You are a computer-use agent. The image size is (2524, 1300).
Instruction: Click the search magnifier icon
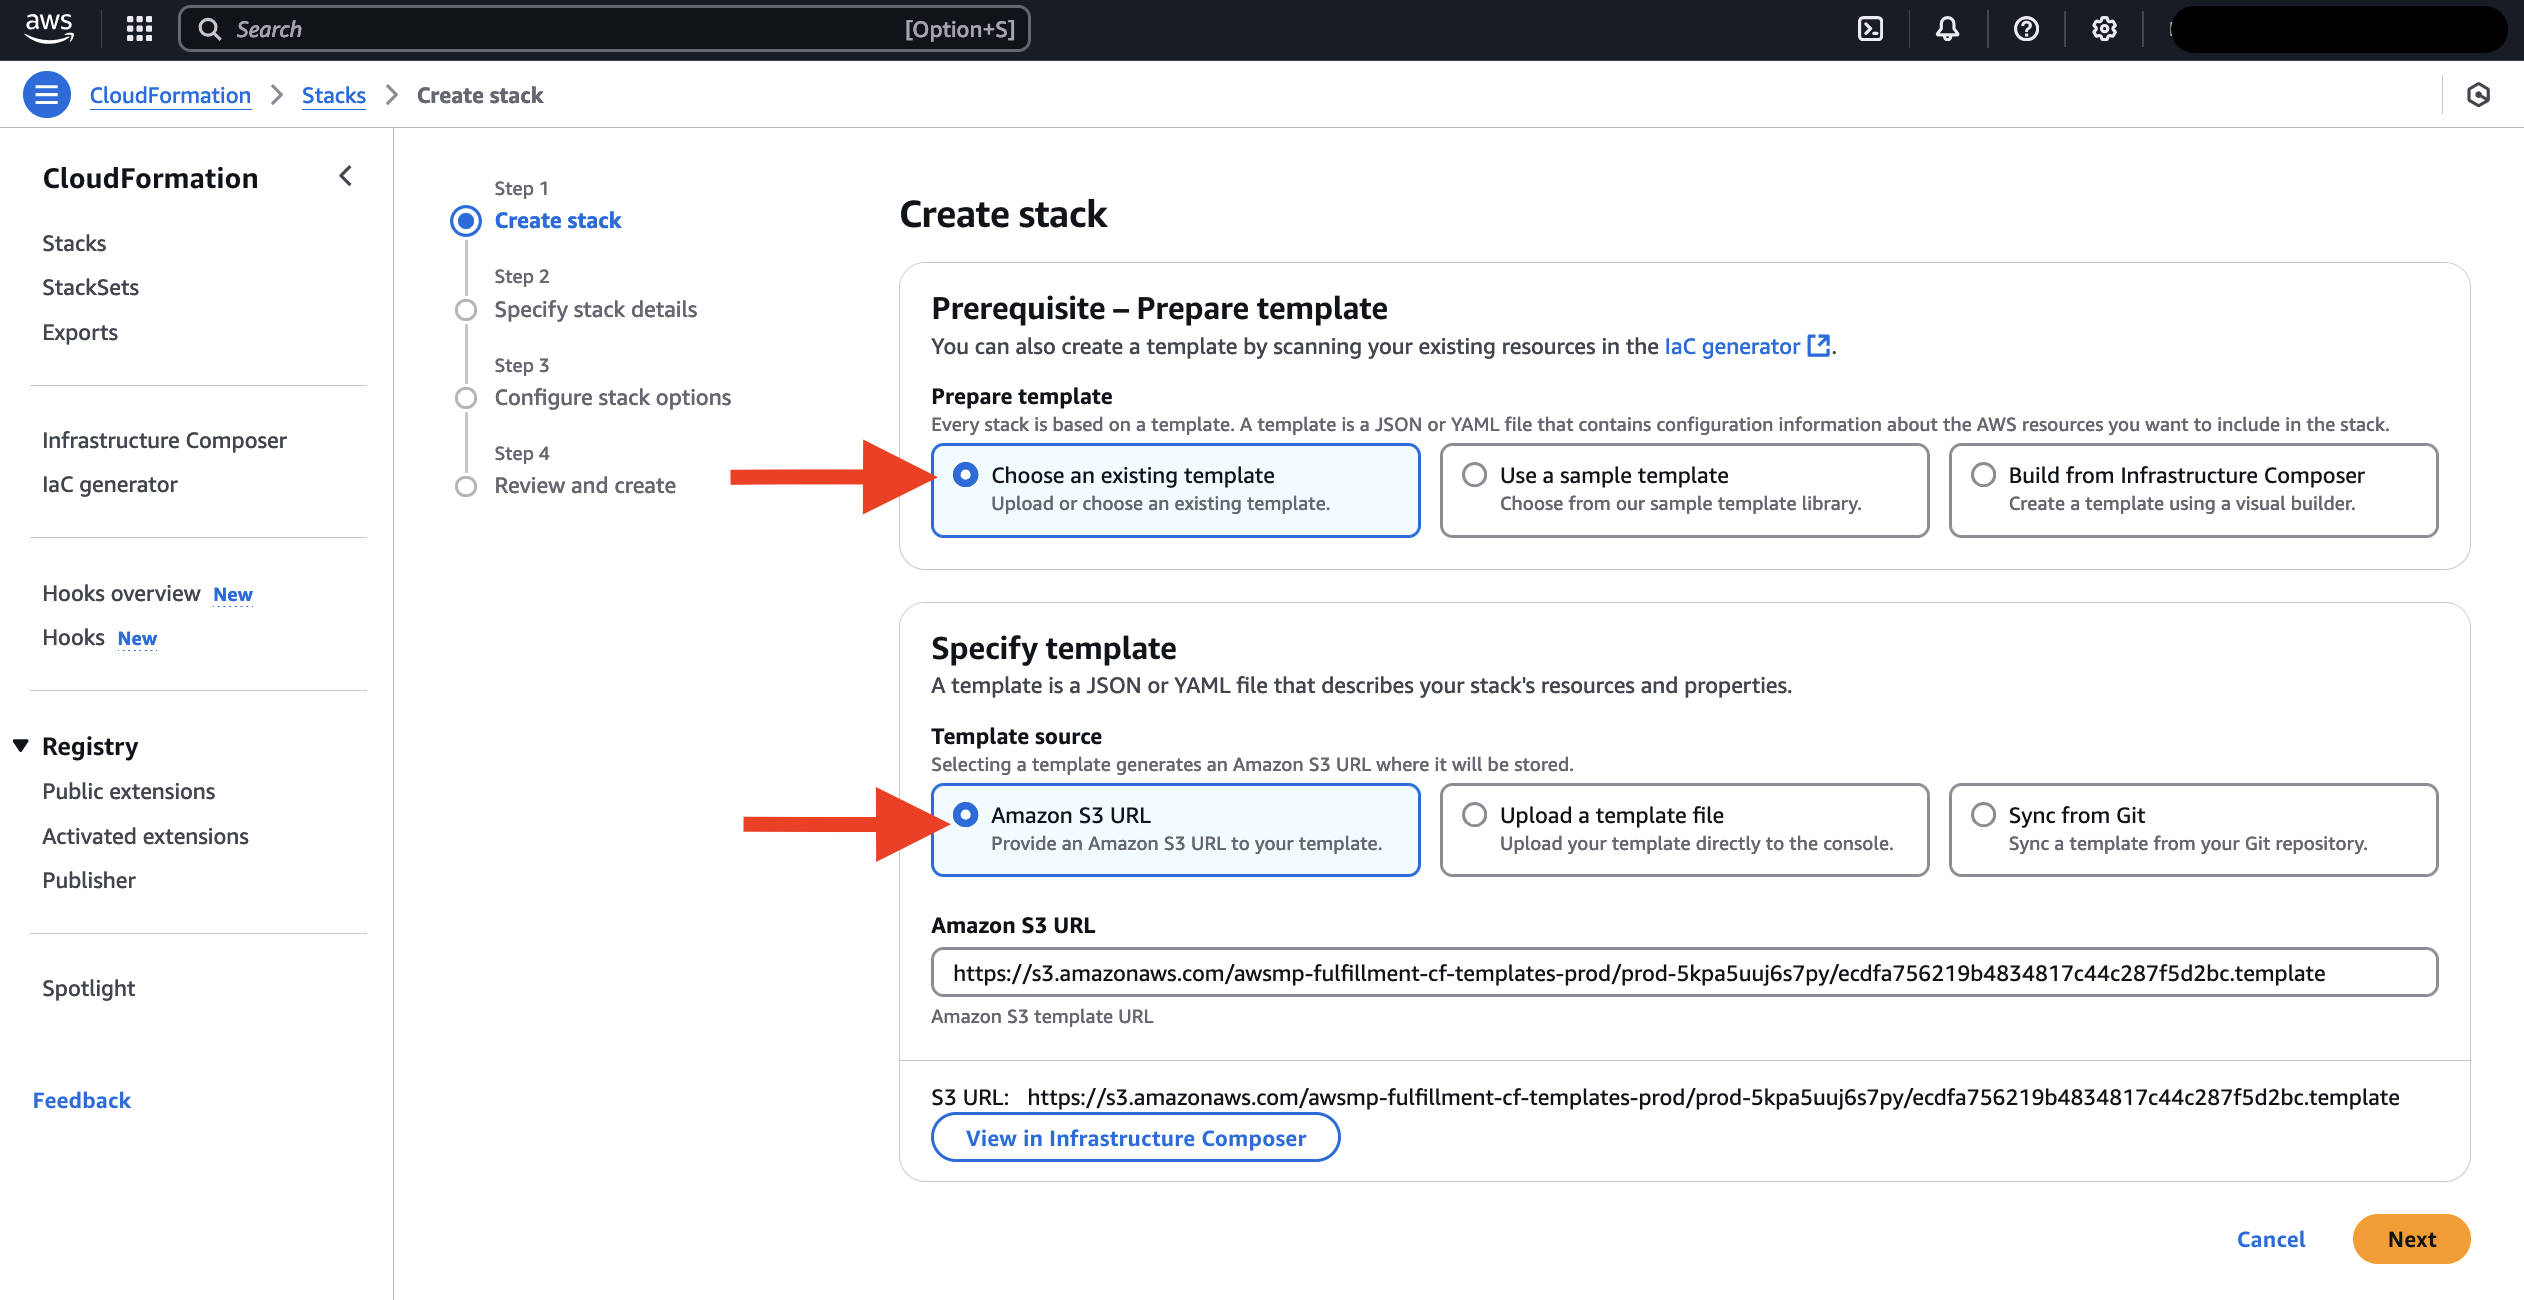coord(209,29)
